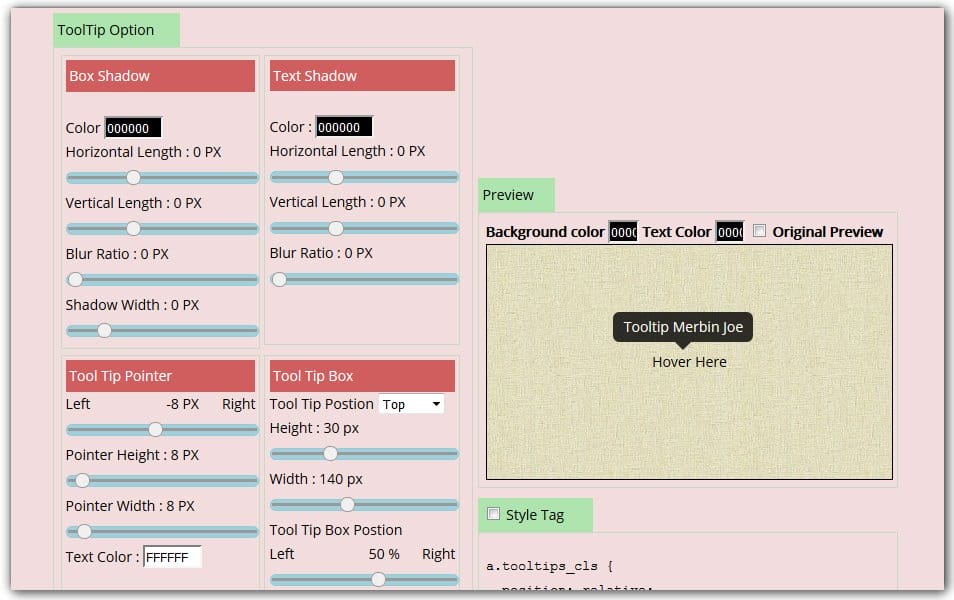Toggle the Style Tag checkbox
This screenshot has width=954, height=600.
click(x=493, y=513)
